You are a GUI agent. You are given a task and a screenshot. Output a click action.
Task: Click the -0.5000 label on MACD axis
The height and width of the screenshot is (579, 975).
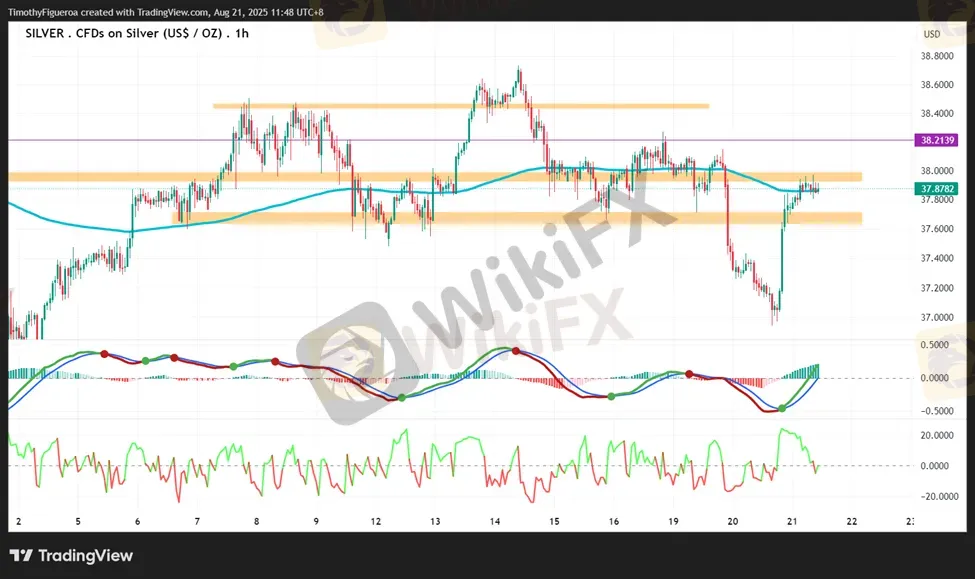click(936, 411)
